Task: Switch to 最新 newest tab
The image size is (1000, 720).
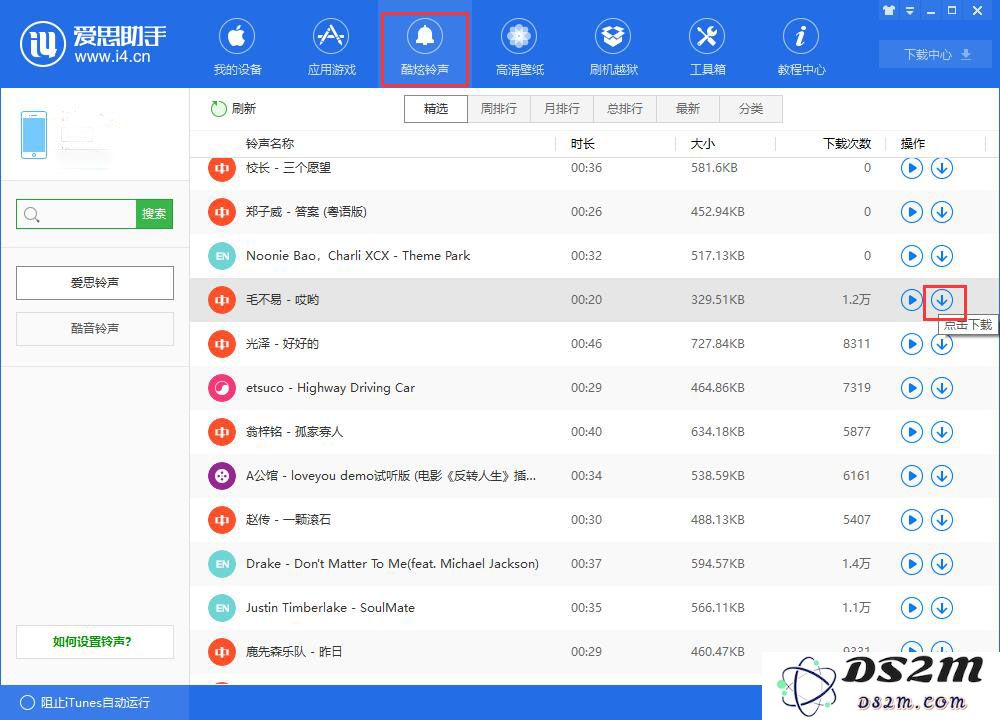Action: [688, 109]
